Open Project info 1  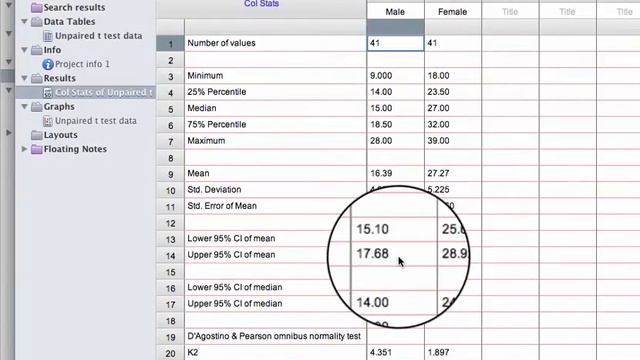pyautogui.click(x=82, y=64)
